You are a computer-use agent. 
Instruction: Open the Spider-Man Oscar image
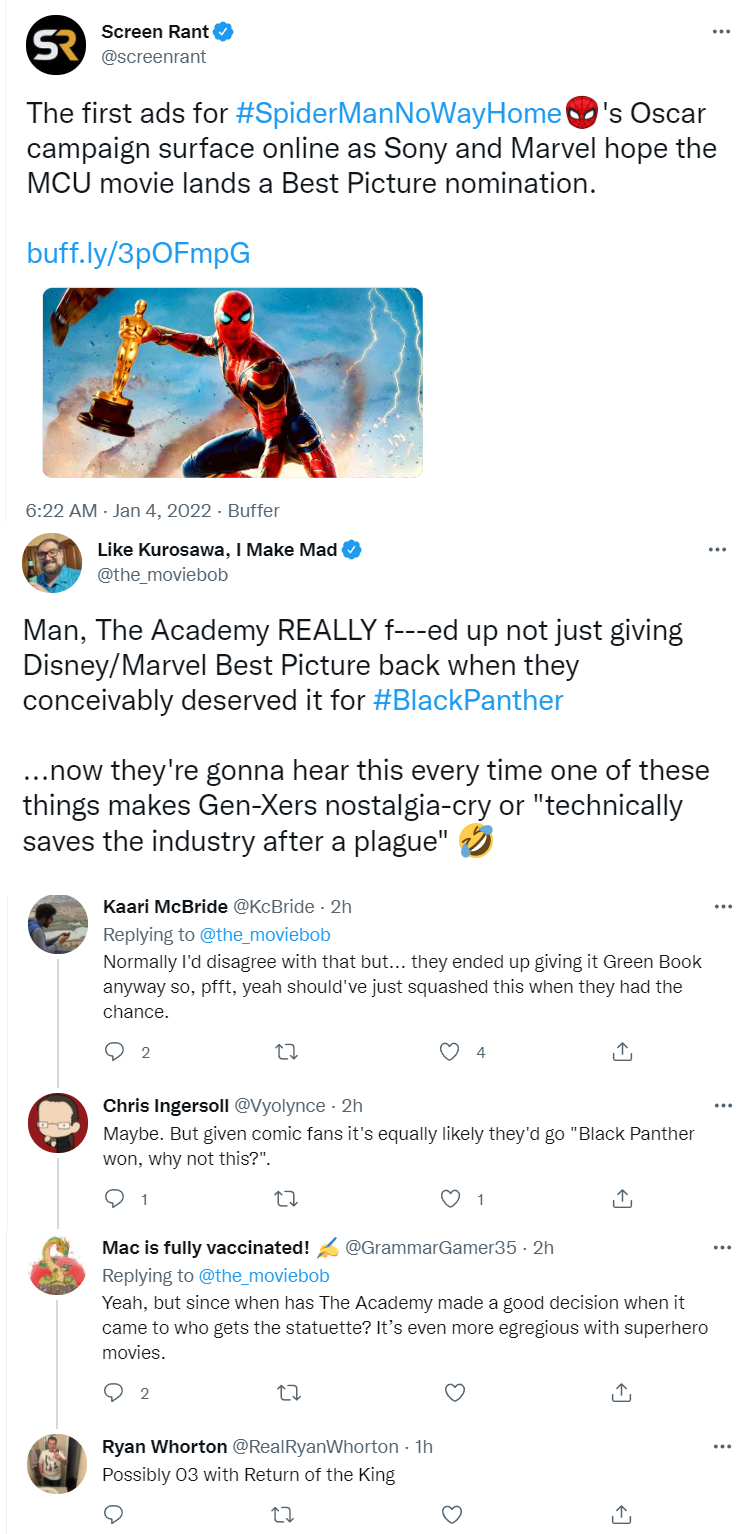(x=232, y=382)
